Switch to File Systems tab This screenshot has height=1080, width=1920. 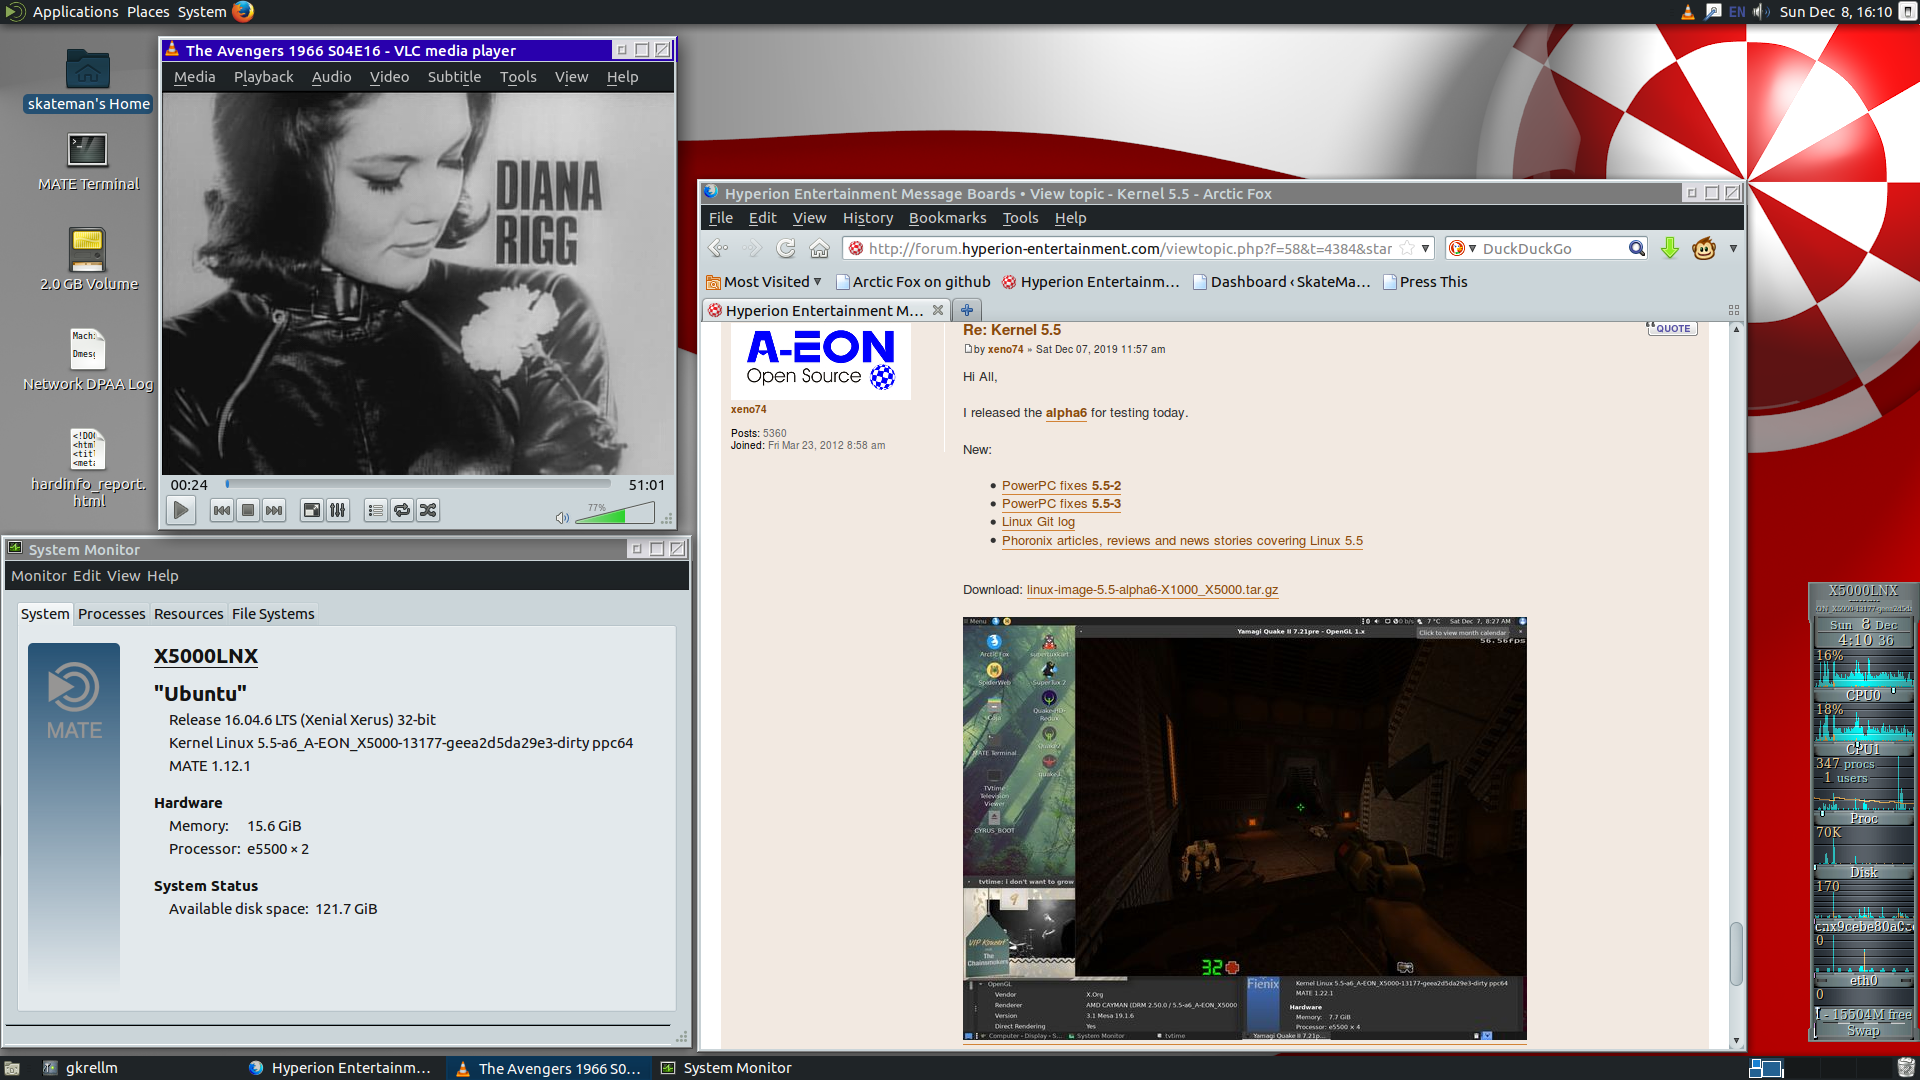pyautogui.click(x=273, y=614)
